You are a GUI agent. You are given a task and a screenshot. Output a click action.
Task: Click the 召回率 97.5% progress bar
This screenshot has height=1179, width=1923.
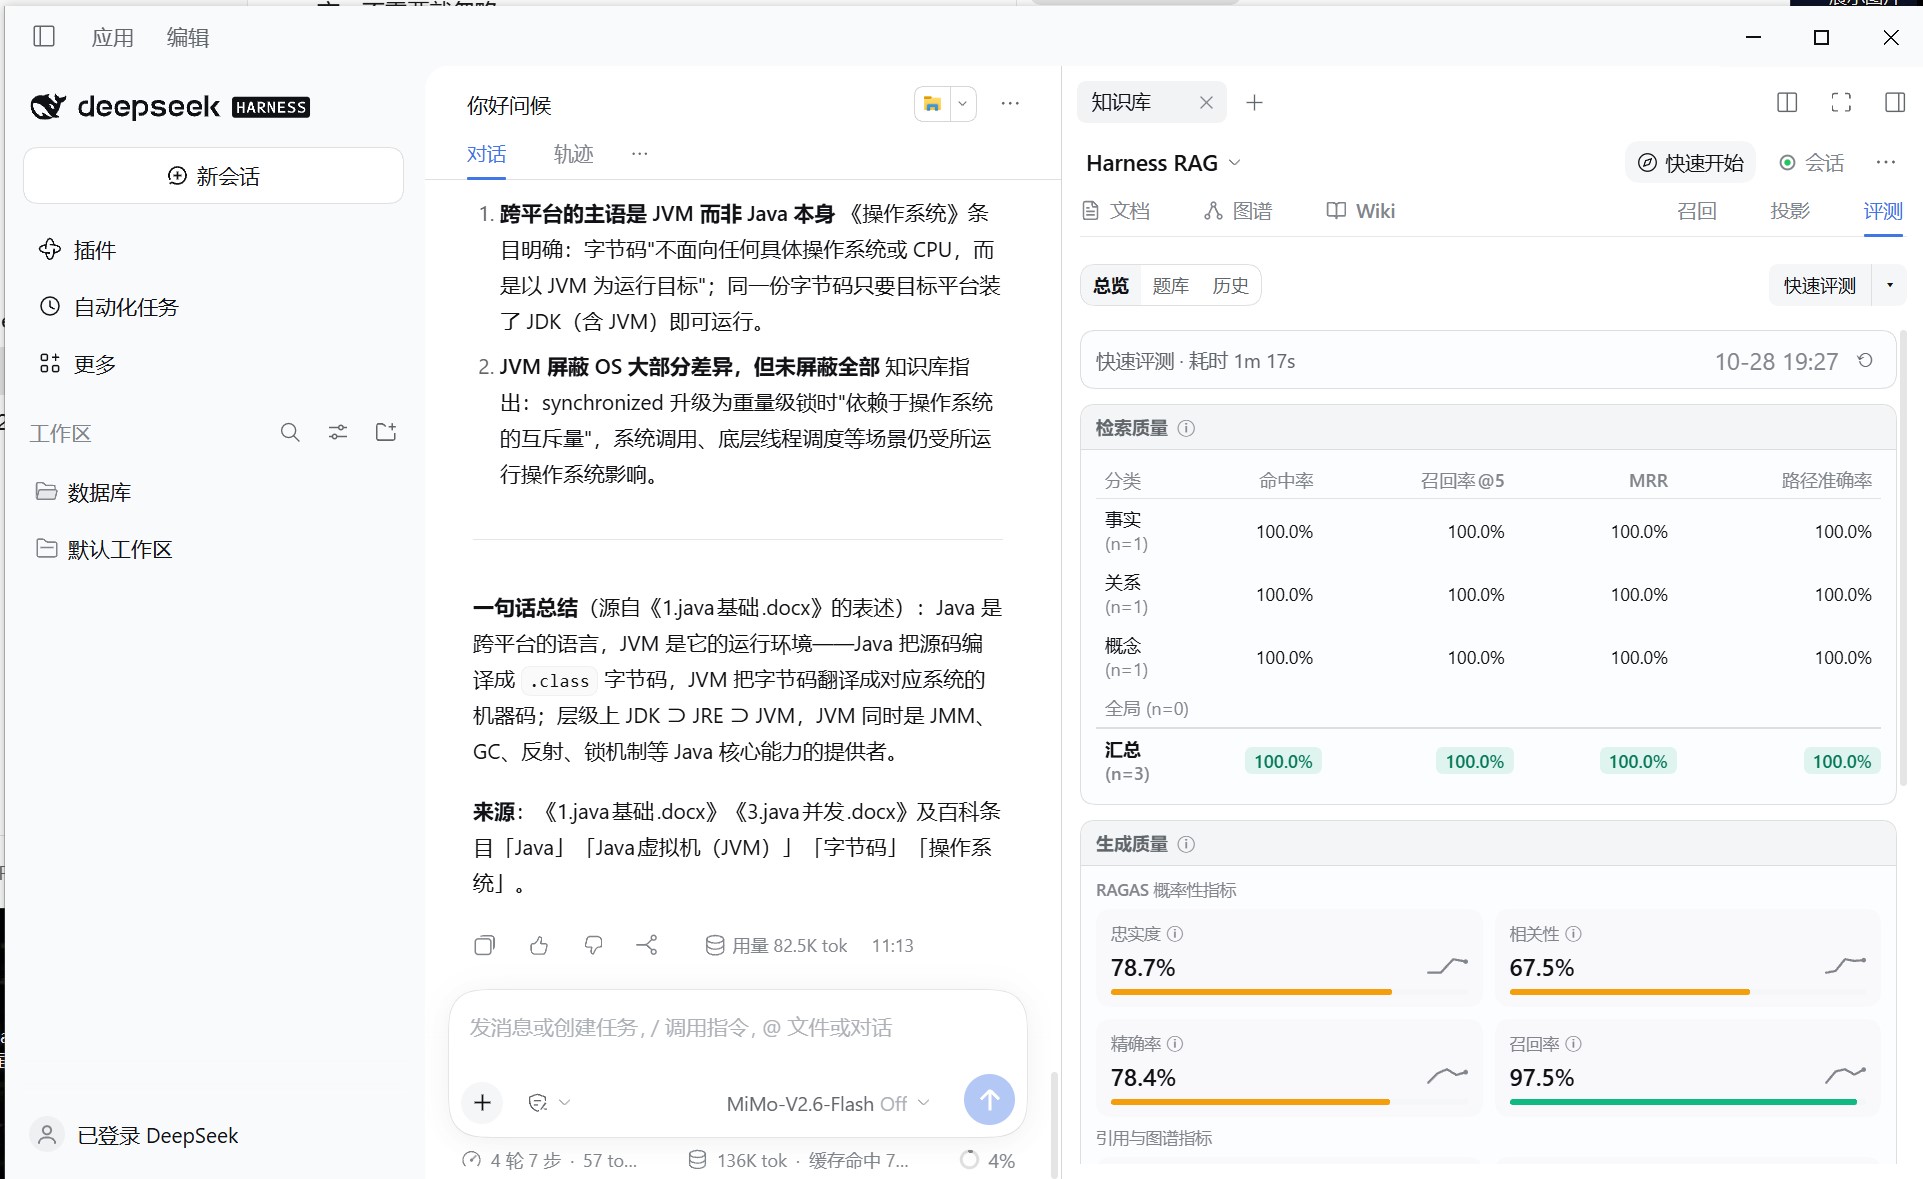(1687, 1101)
